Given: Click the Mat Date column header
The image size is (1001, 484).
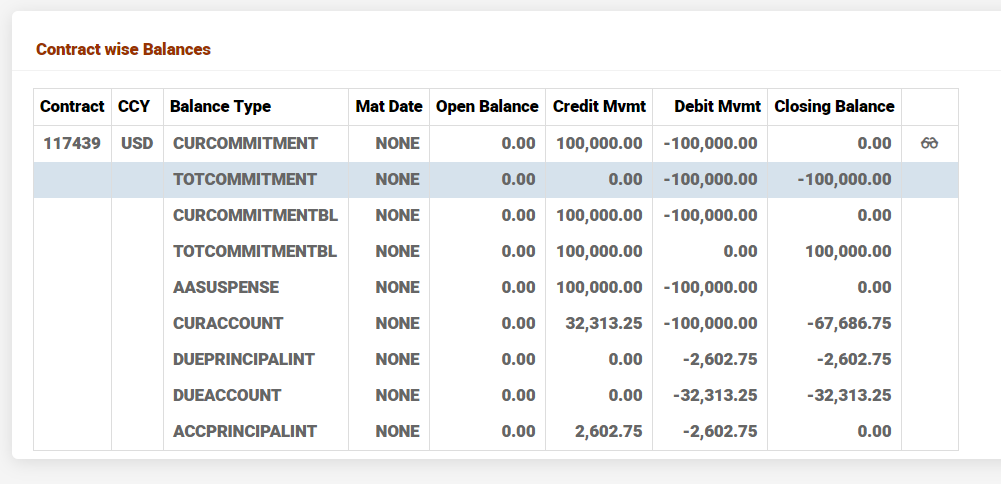Looking at the screenshot, I should [389, 106].
